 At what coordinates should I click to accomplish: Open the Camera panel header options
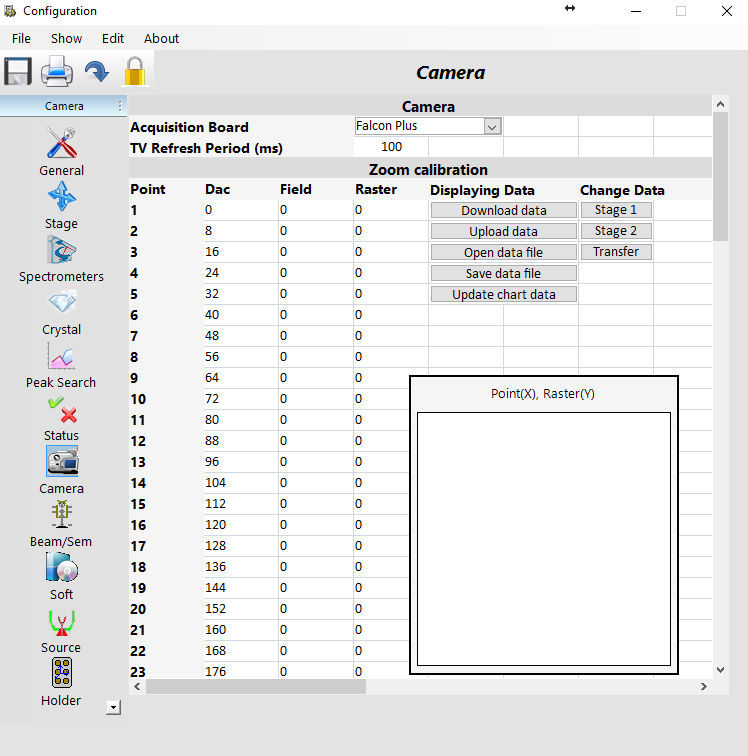(120, 106)
